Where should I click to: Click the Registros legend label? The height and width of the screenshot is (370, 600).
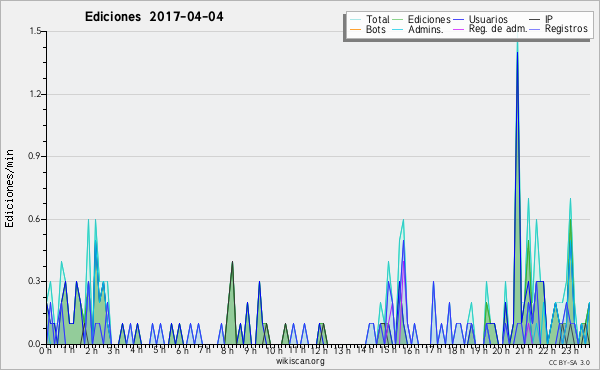[x=566, y=29]
